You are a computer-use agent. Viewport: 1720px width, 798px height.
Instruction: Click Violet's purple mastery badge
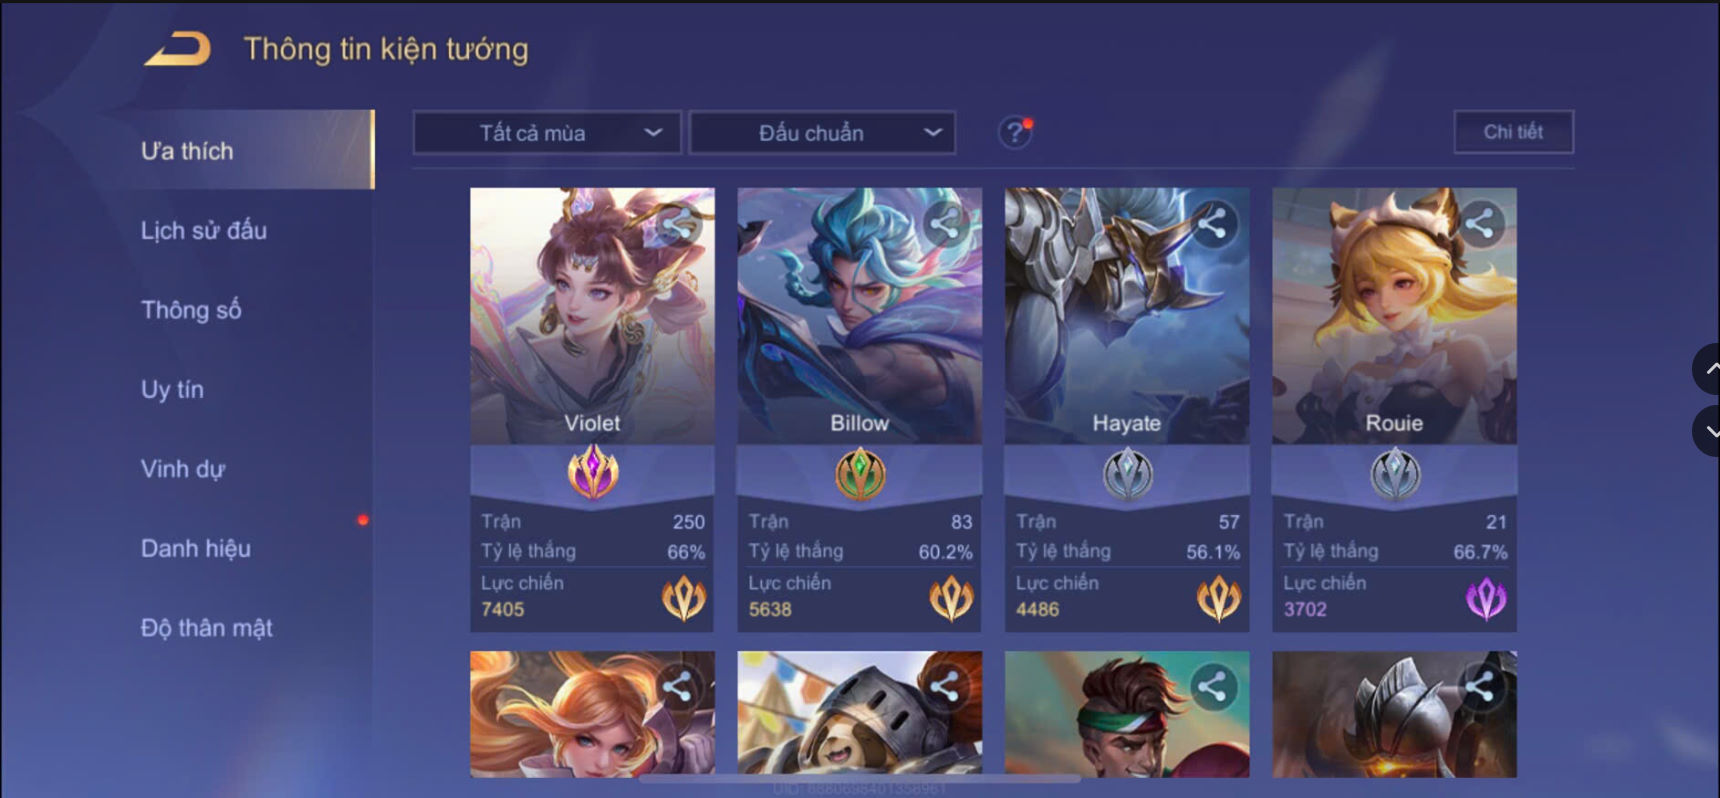click(x=593, y=472)
